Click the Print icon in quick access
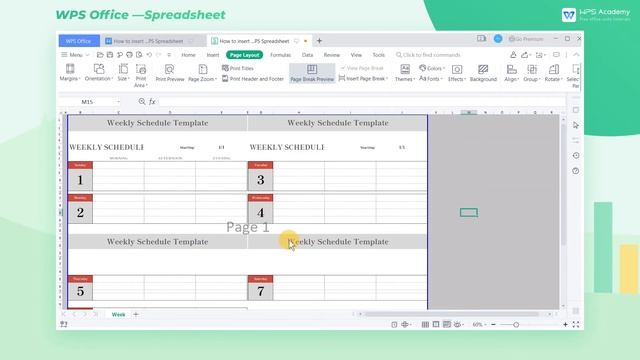The image size is (640, 360). pos(129,55)
